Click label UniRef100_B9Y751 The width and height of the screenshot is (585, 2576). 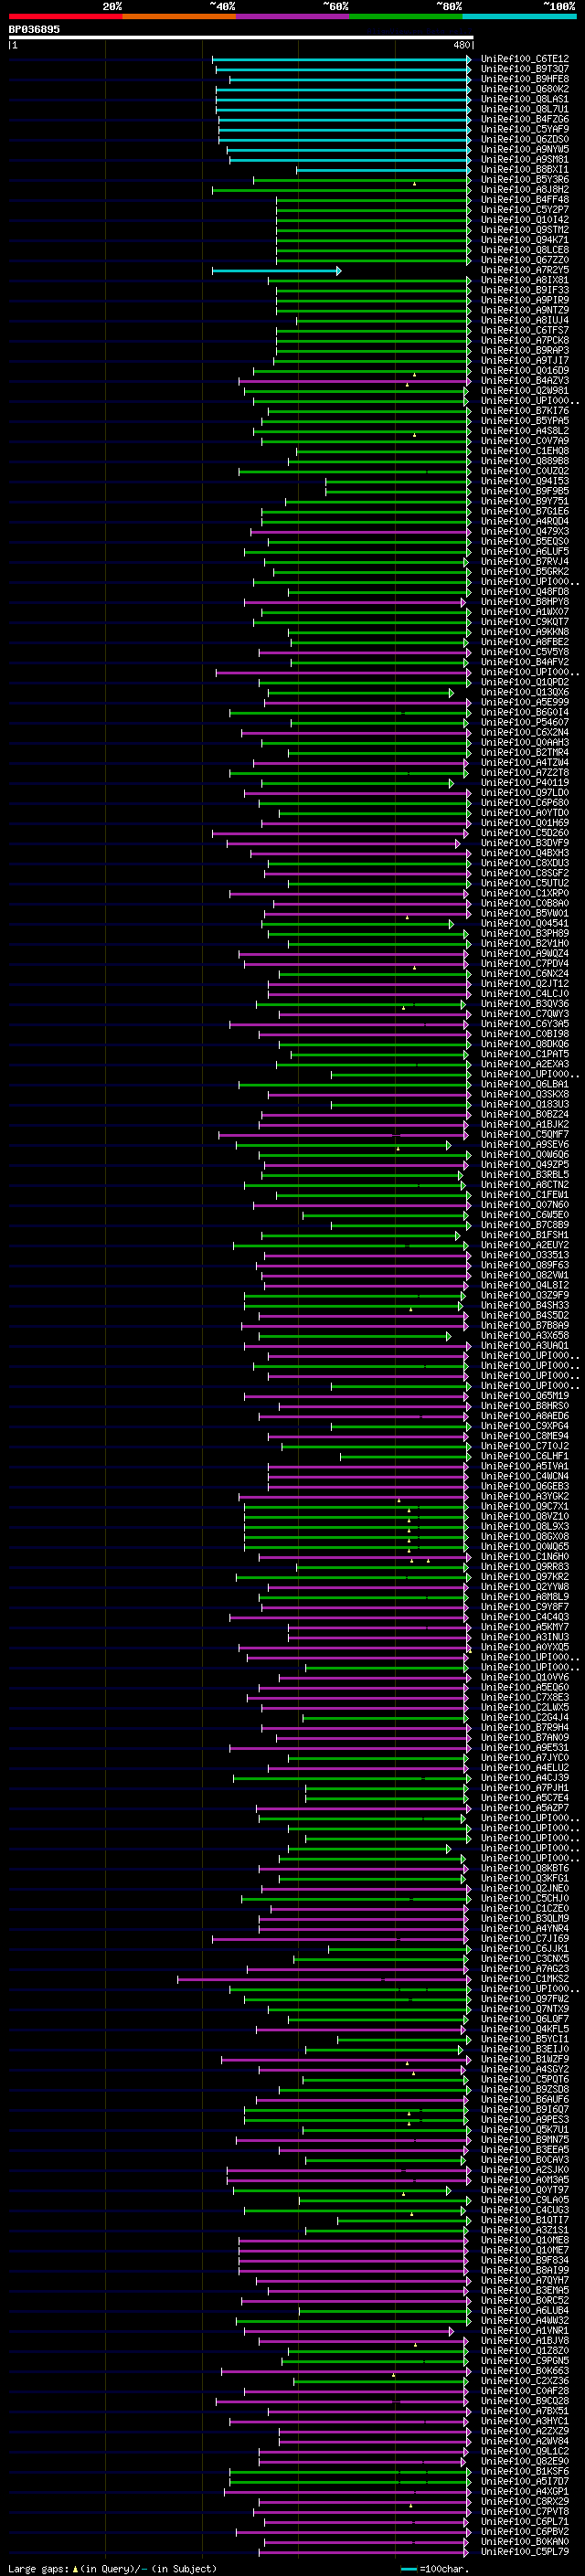524,501
